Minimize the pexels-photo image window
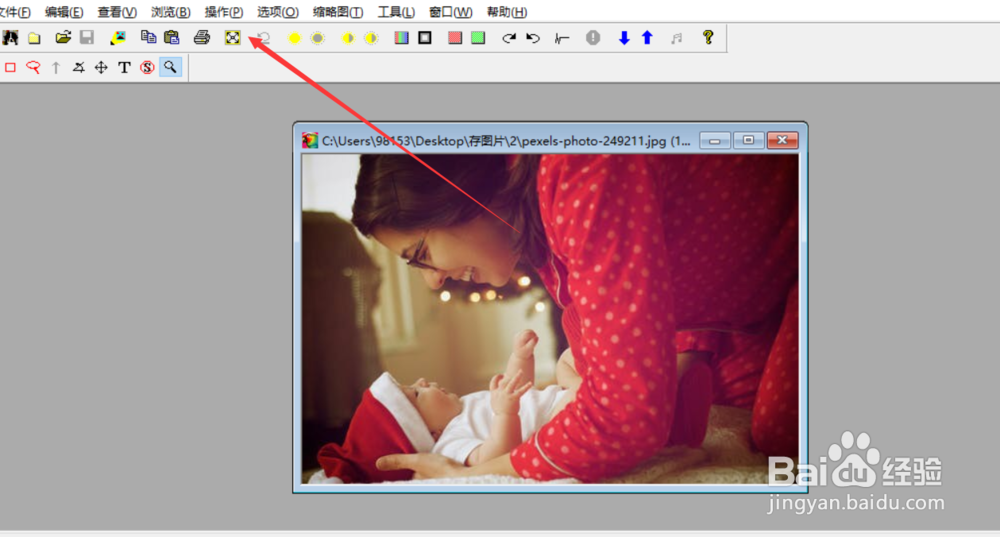Image resolution: width=1000 pixels, height=537 pixels. 714,140
